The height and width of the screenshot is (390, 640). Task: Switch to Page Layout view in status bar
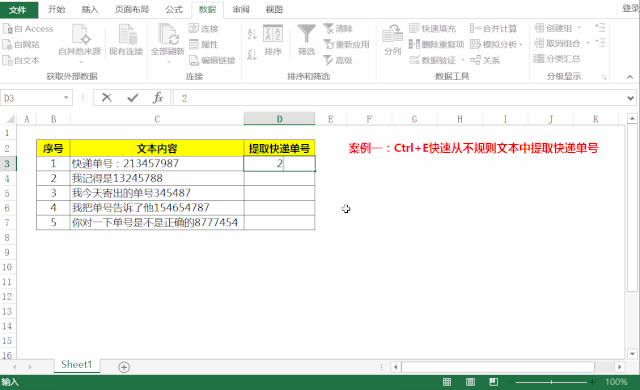click(x=470, y=382)
